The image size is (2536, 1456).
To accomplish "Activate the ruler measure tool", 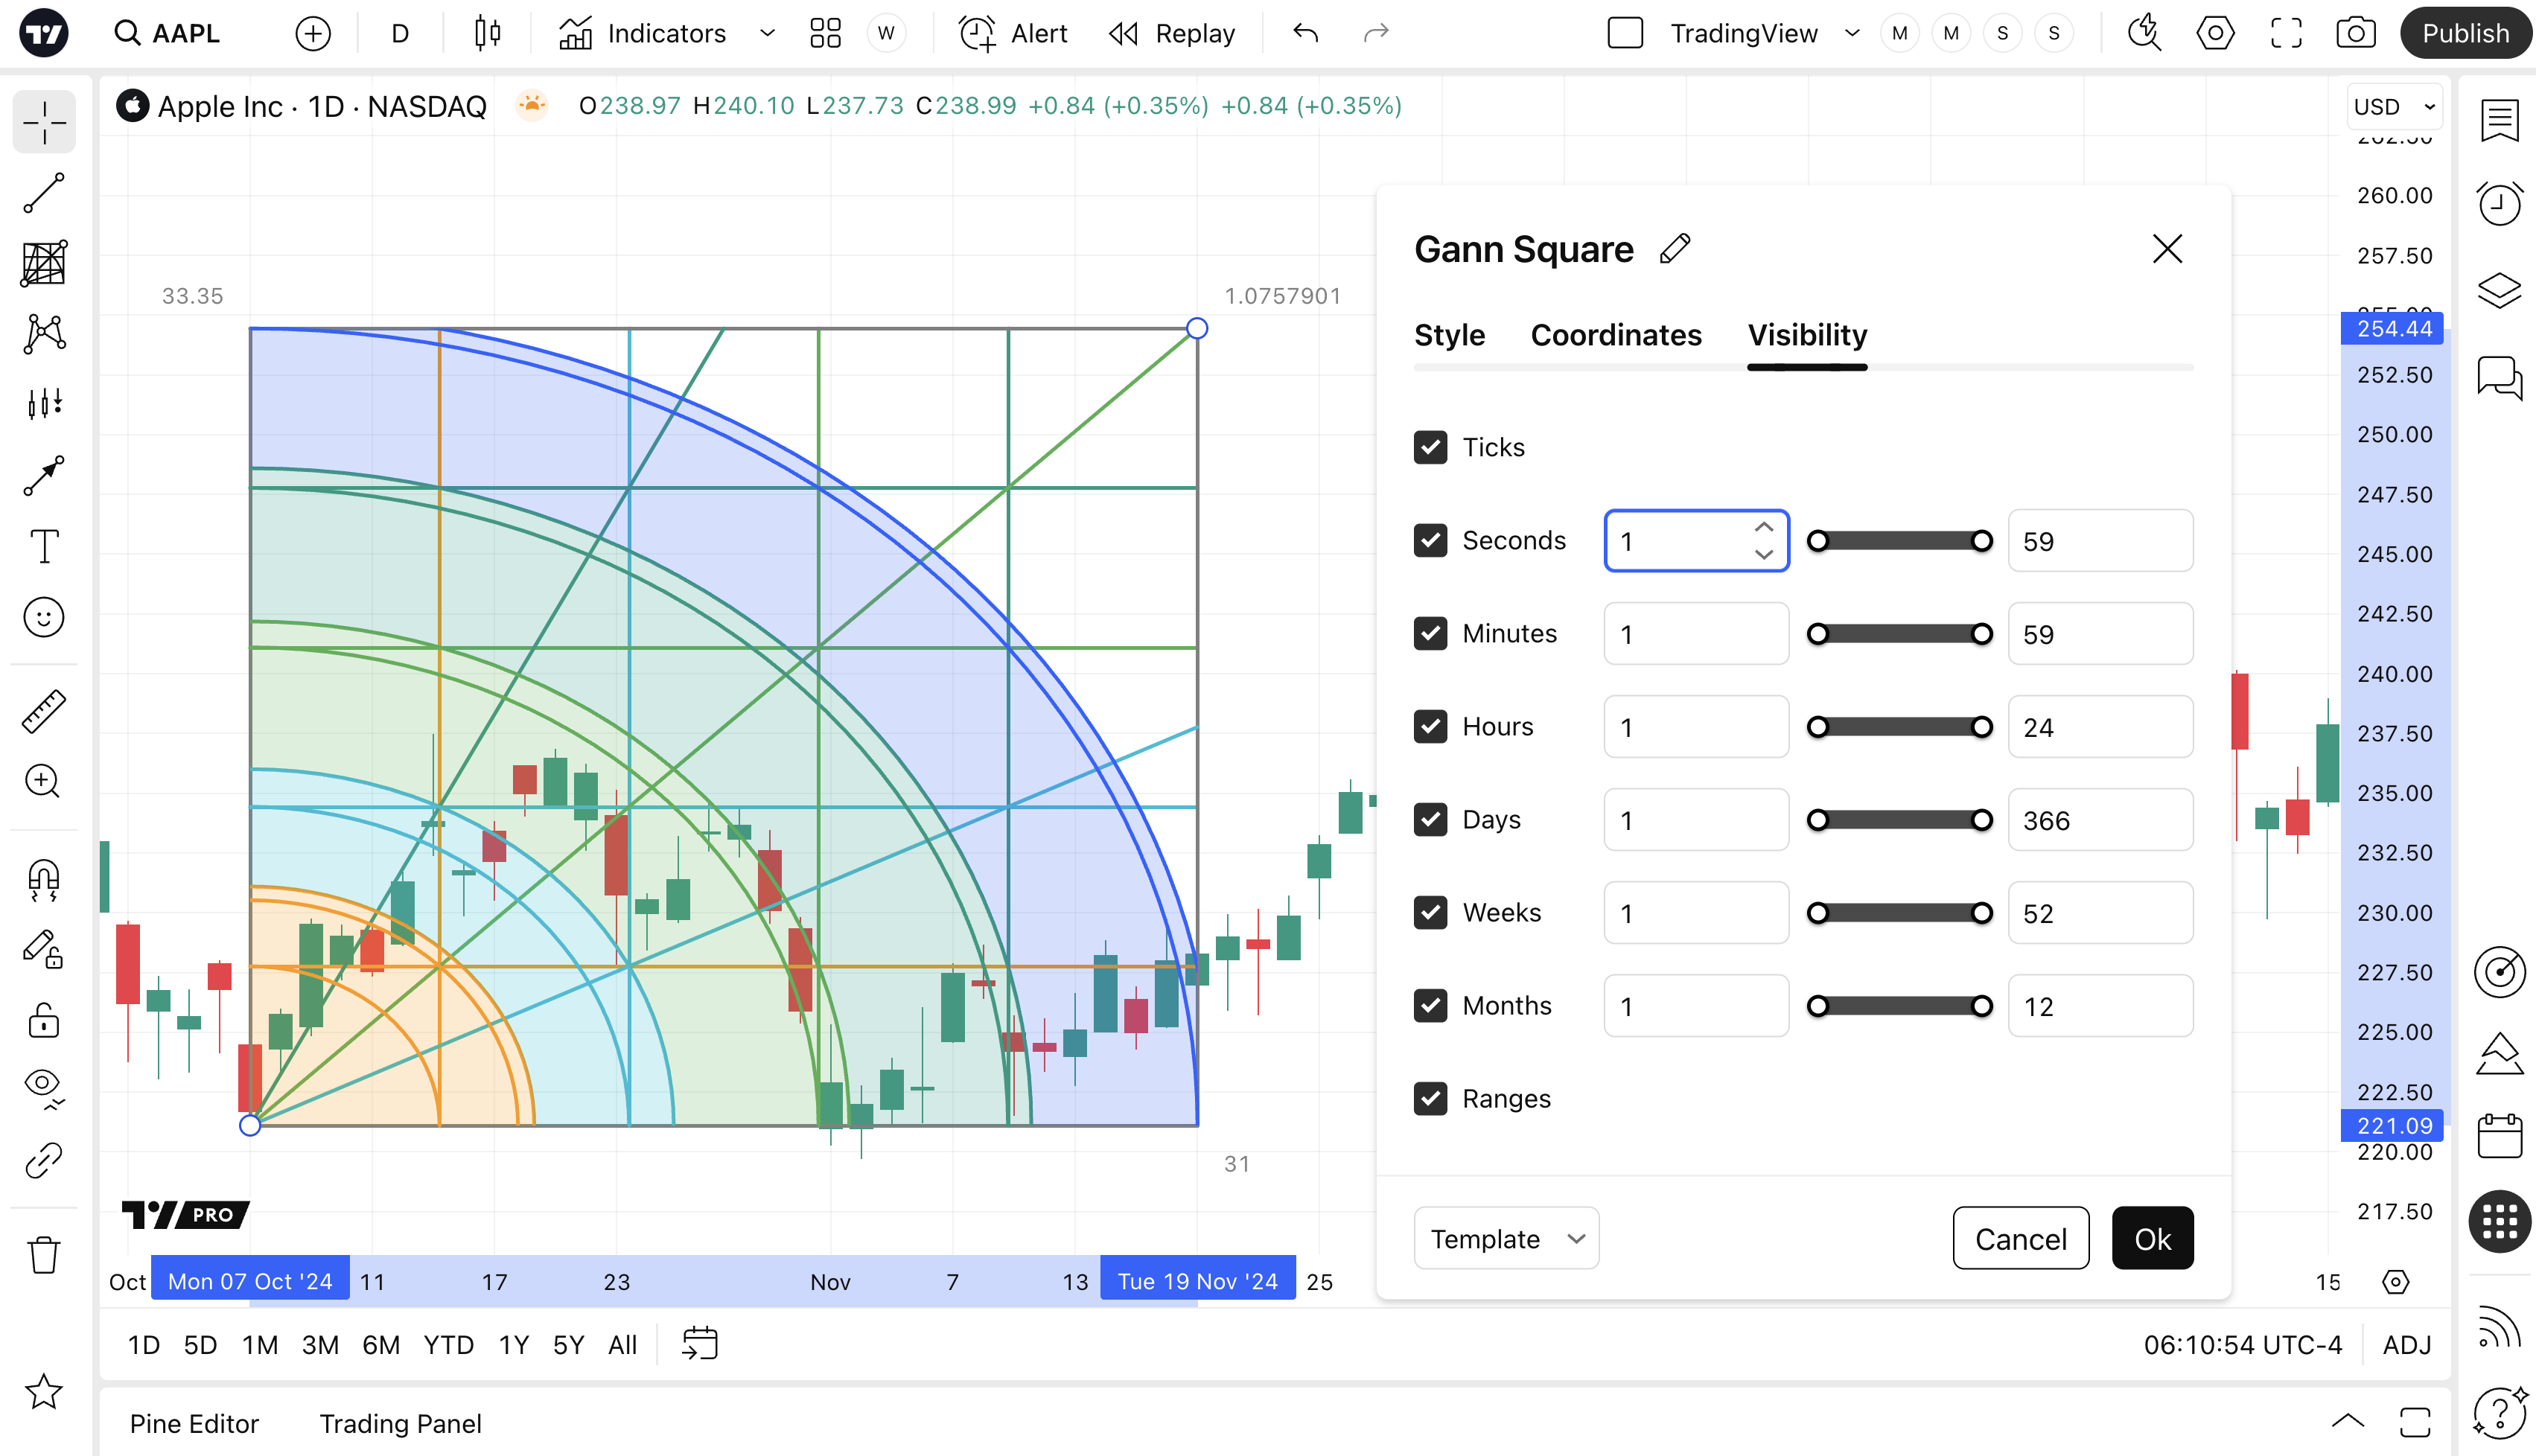I will point(44,711).
